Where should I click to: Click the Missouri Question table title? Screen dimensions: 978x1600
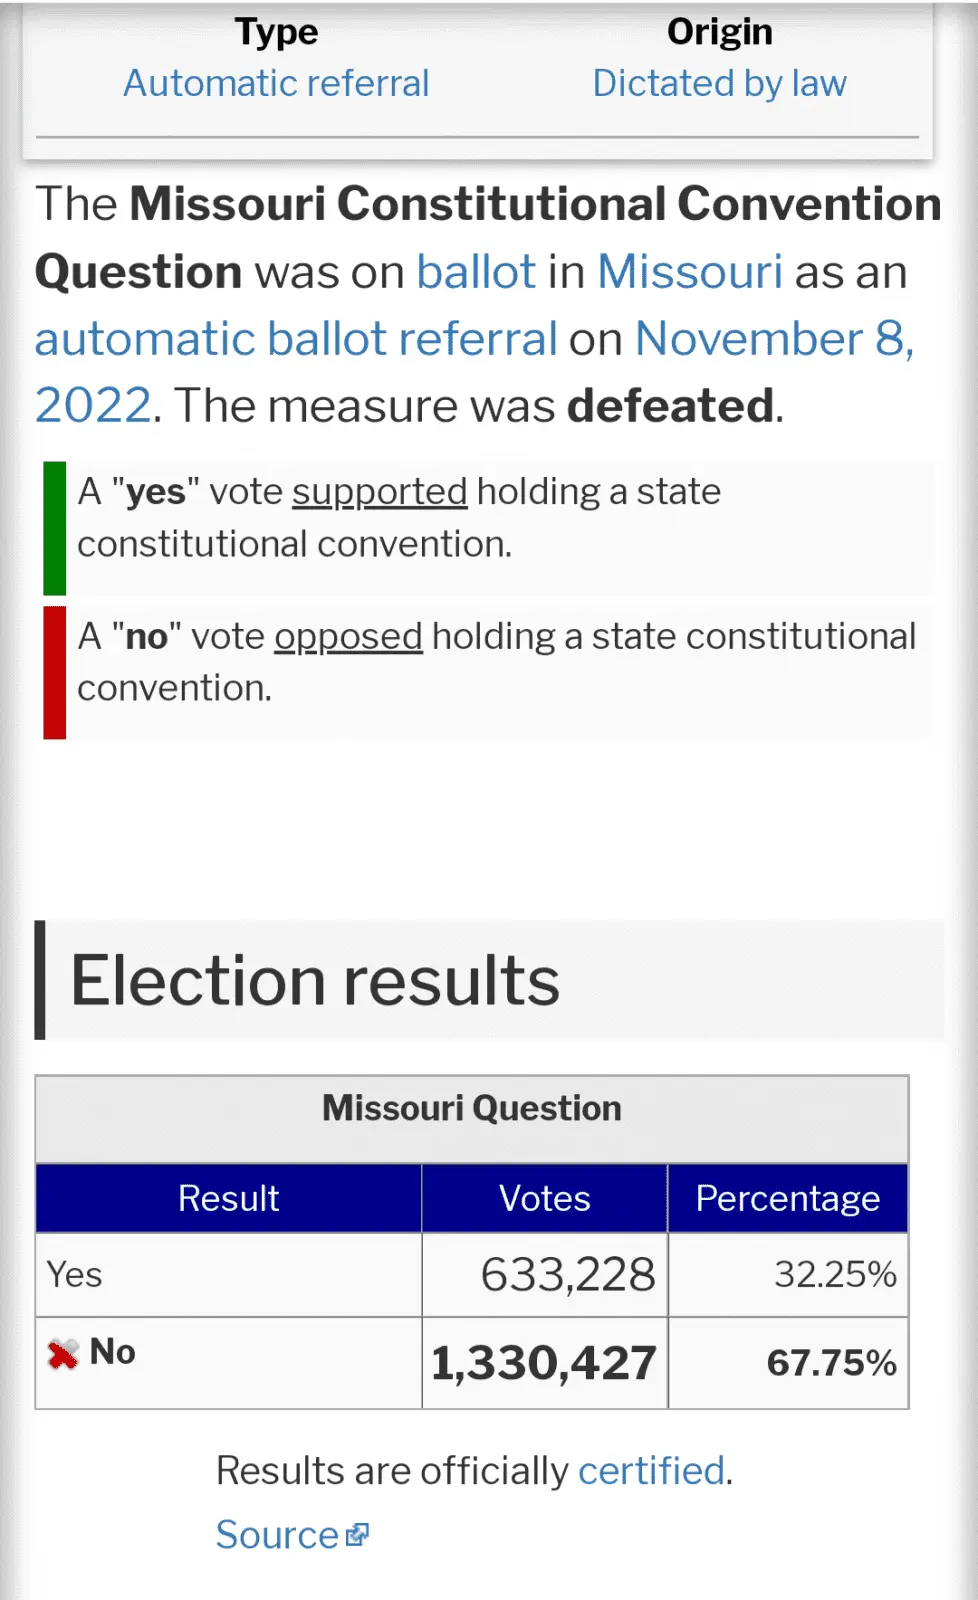tap(472, 1109)
